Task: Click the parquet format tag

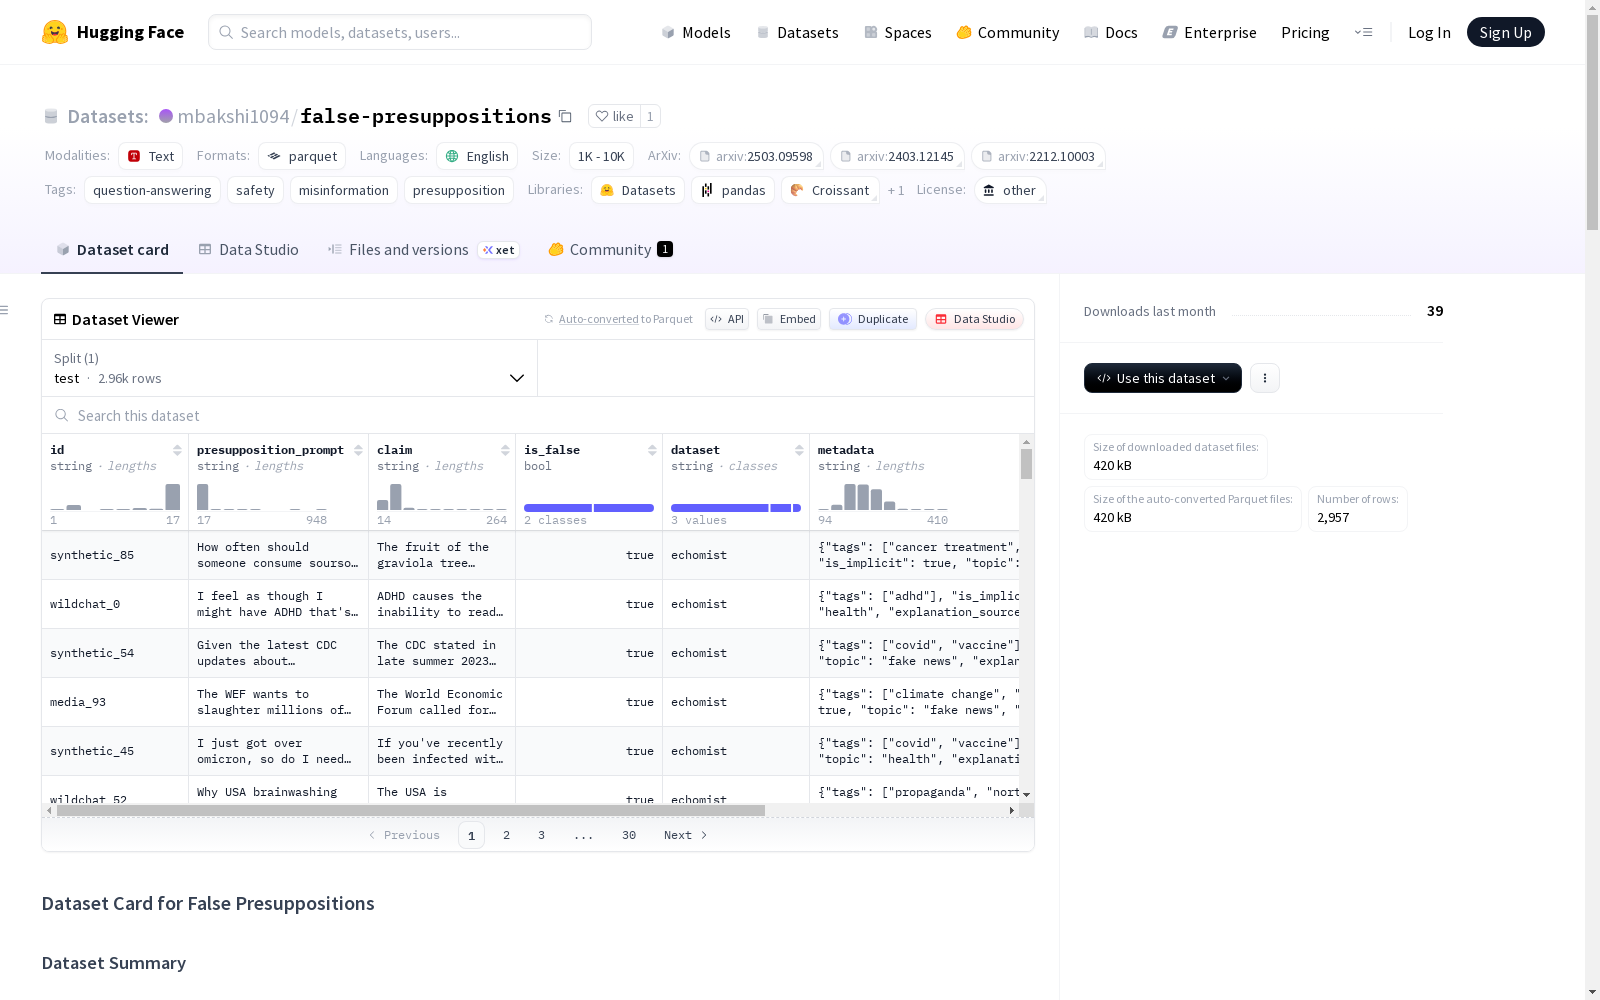Action: click(302, 156)
